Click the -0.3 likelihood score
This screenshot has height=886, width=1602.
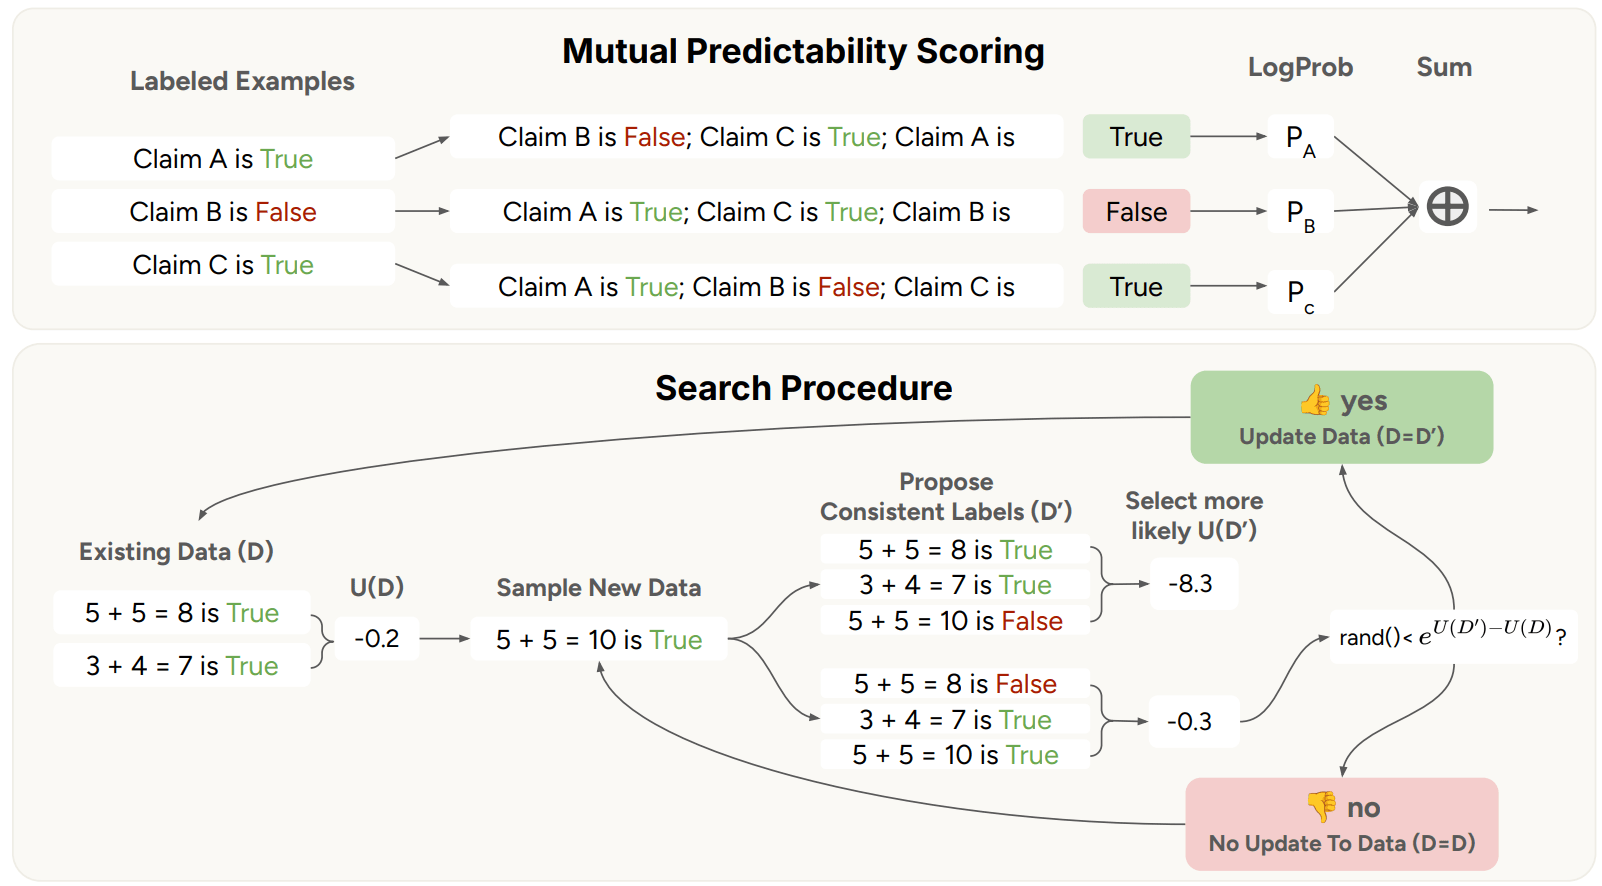click(1190, 721)
